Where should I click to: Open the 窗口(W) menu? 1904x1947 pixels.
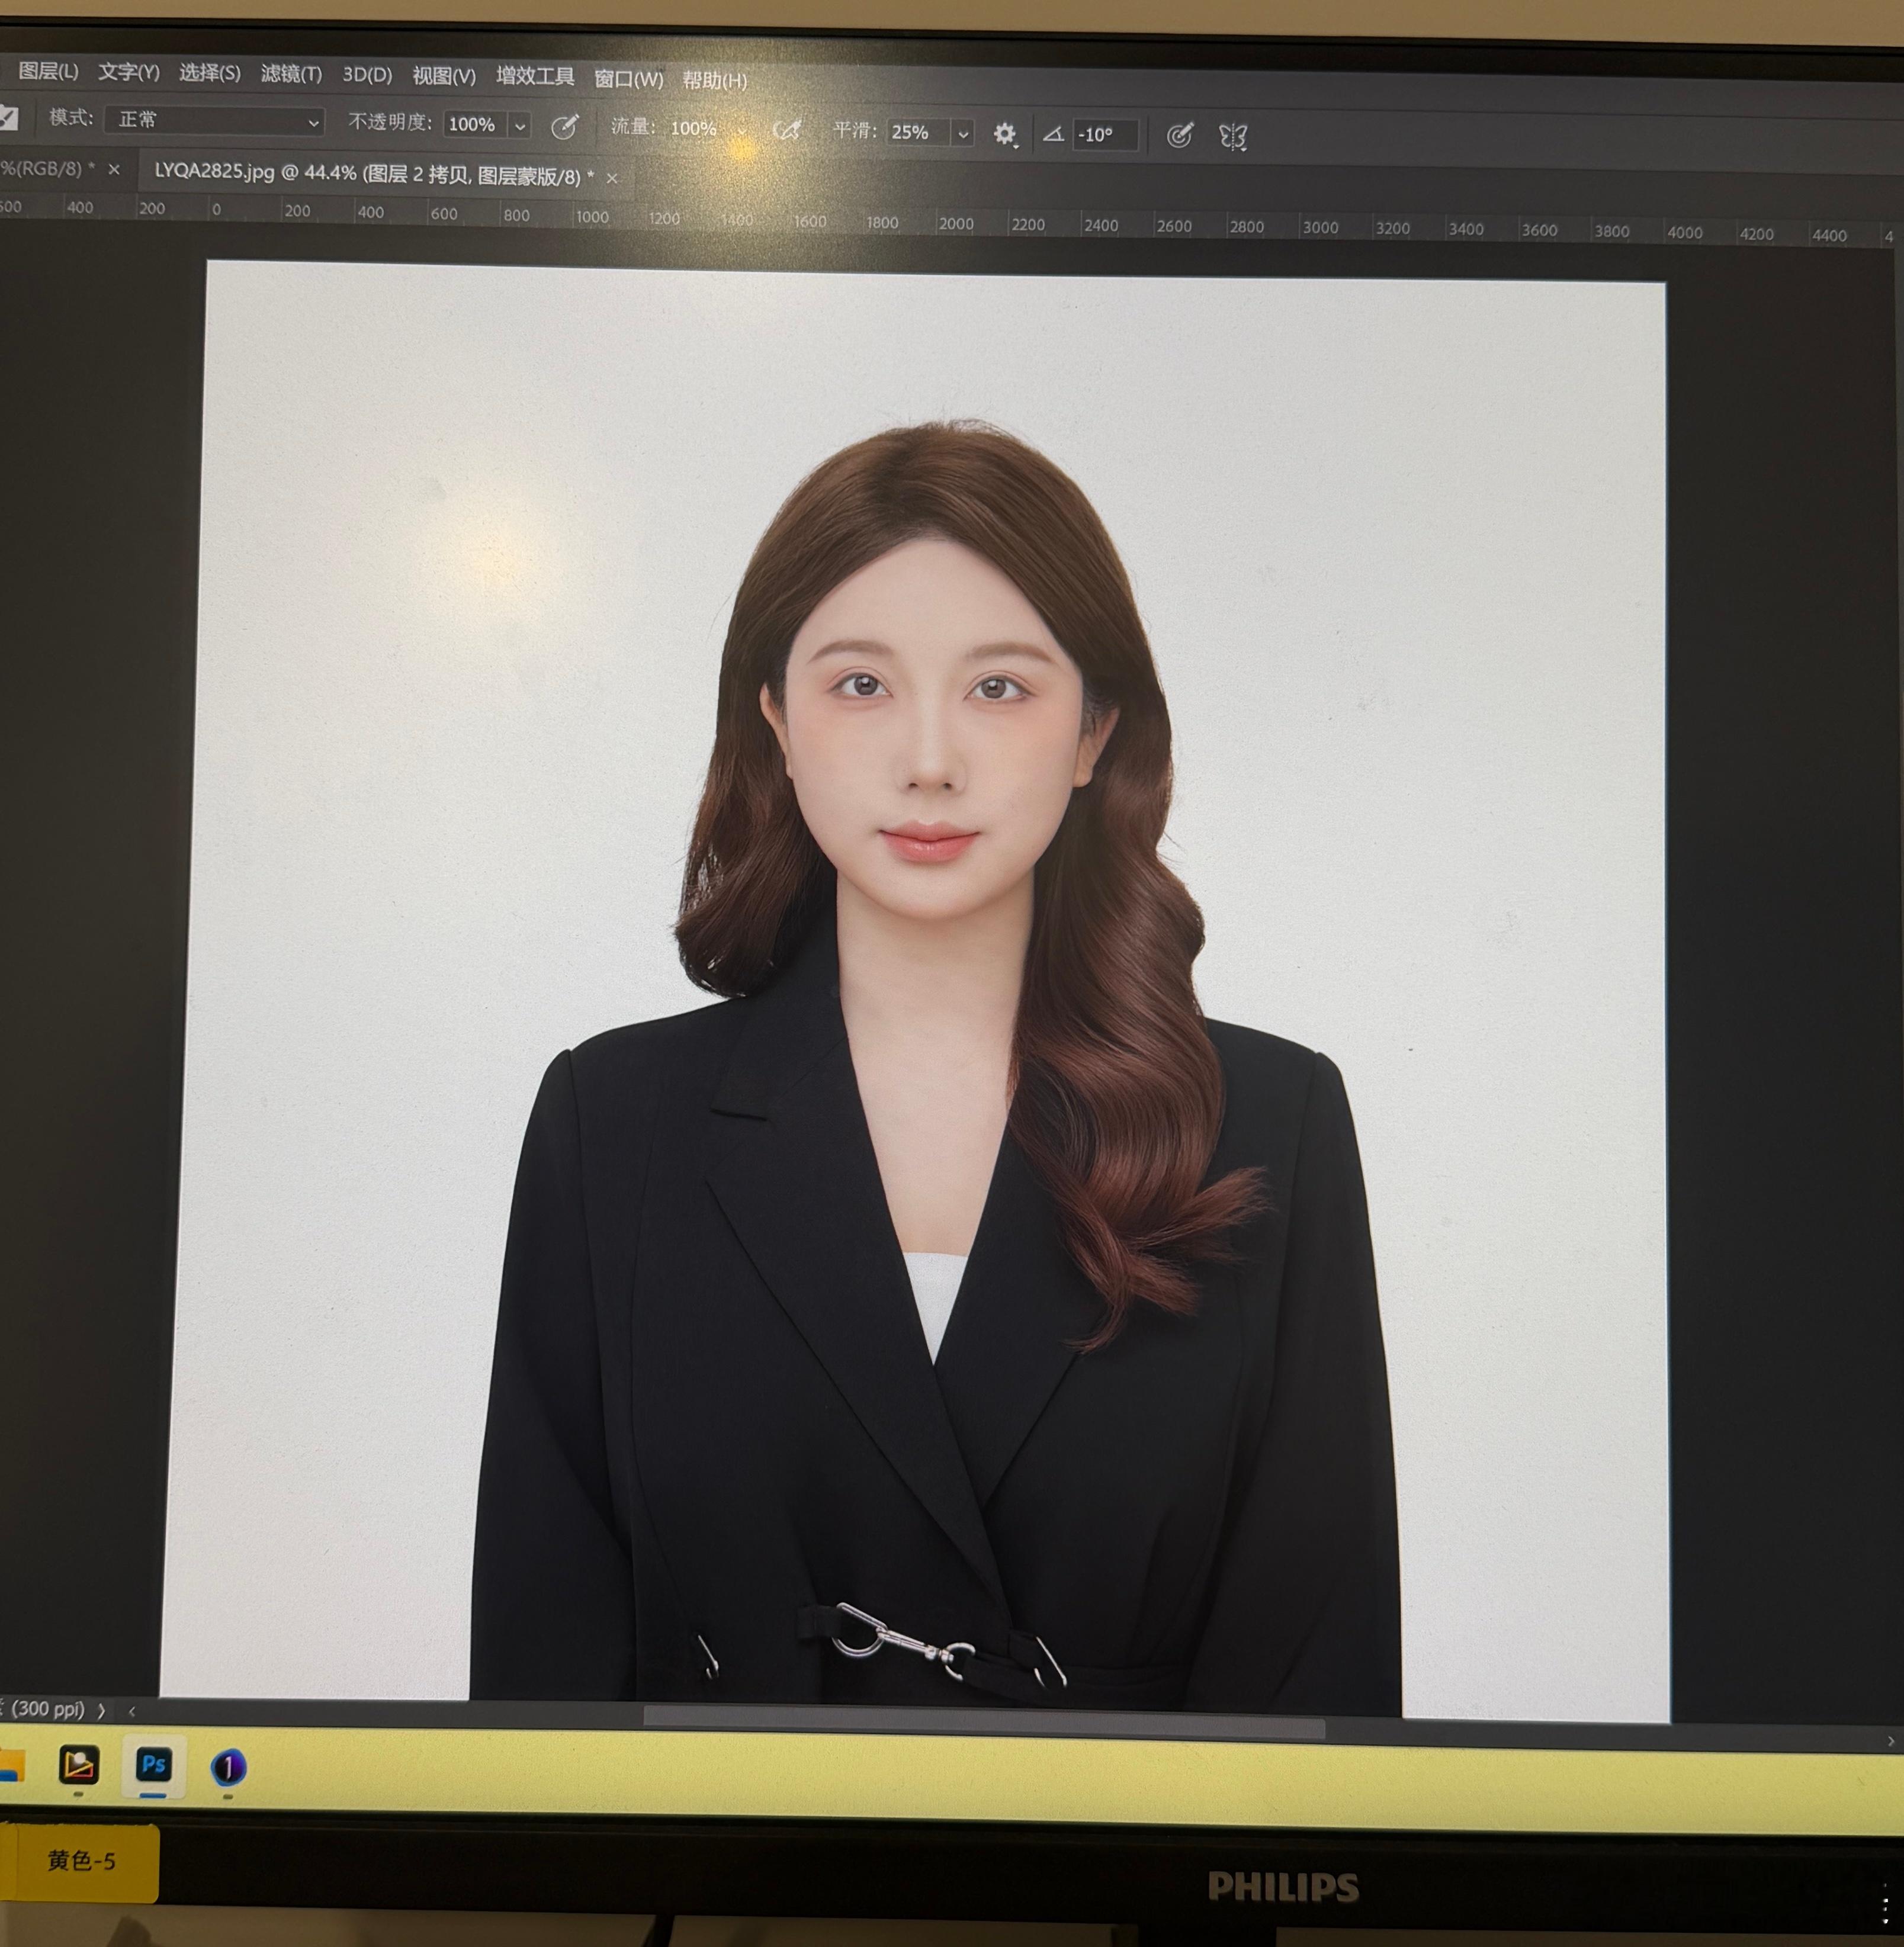[x=628, y=79]
